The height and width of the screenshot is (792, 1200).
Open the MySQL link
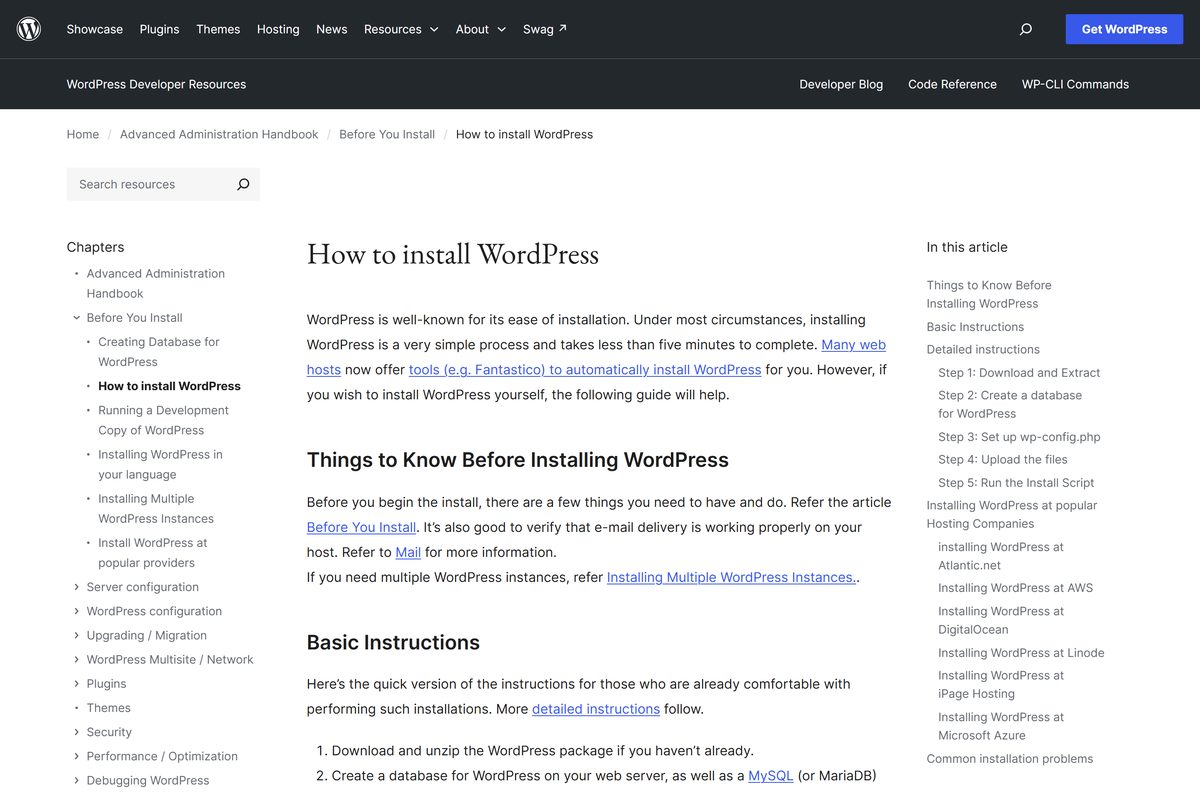point(771,775)
